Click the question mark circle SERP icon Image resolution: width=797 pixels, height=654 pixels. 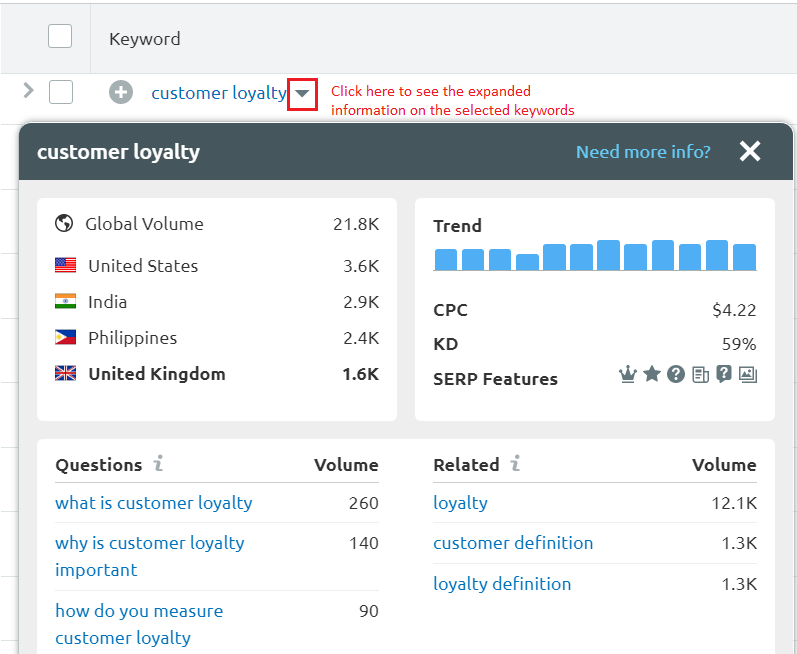[x=676, y=374]
